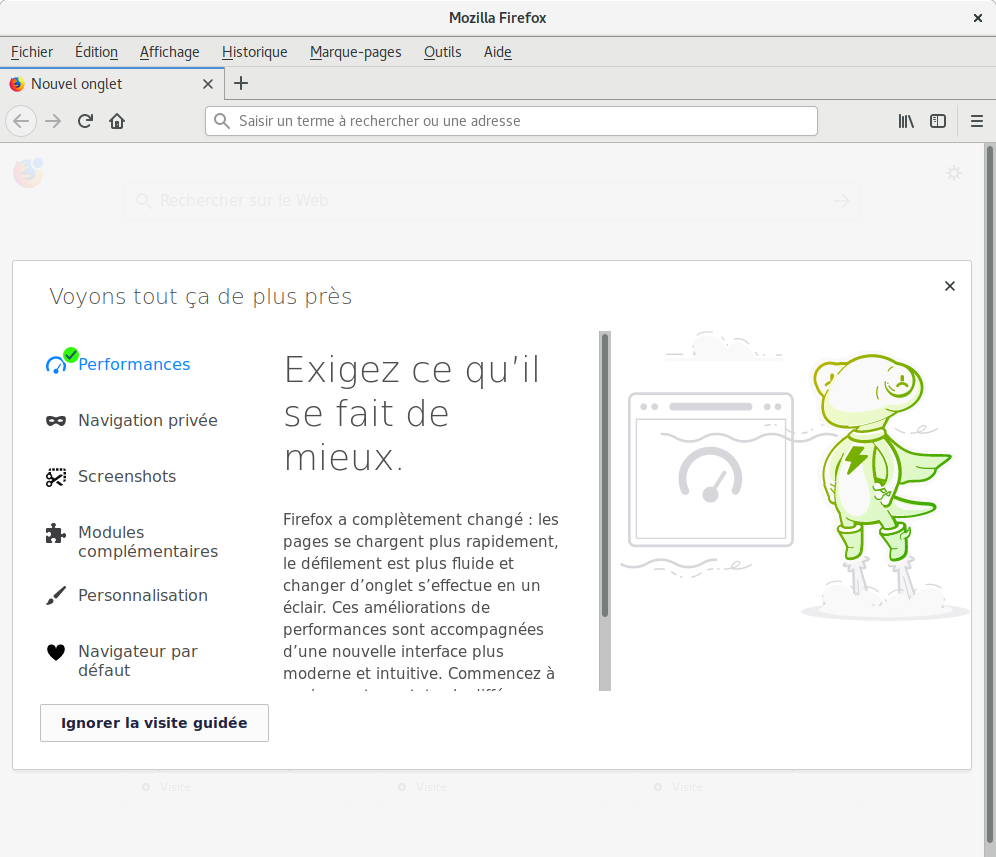Image resolution: width=996 pixels, height=857 pixels.
Task: Click the Navigation privée mask icon
Action: pos(56,421)
